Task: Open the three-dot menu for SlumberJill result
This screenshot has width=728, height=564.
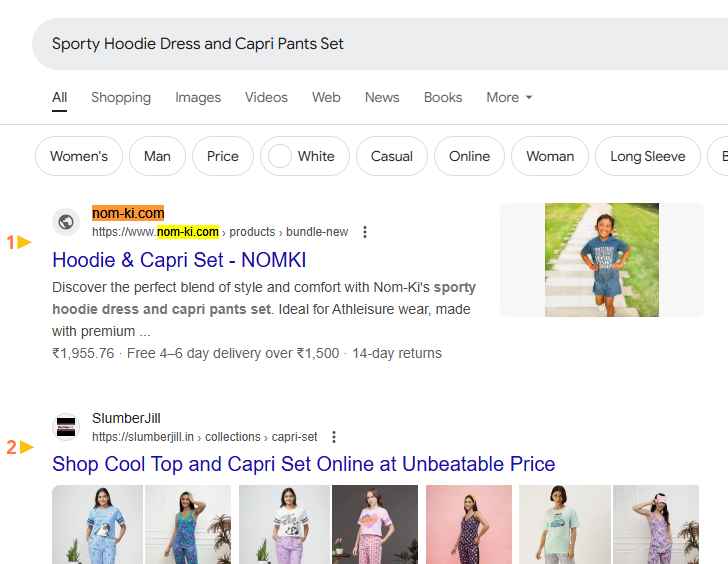Action: point(334,437)
